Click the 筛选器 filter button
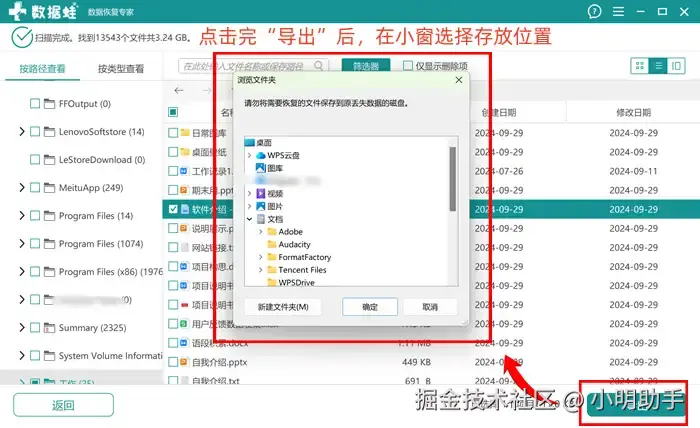The height and width of the screenshot is (428, 700). (366, 66)
